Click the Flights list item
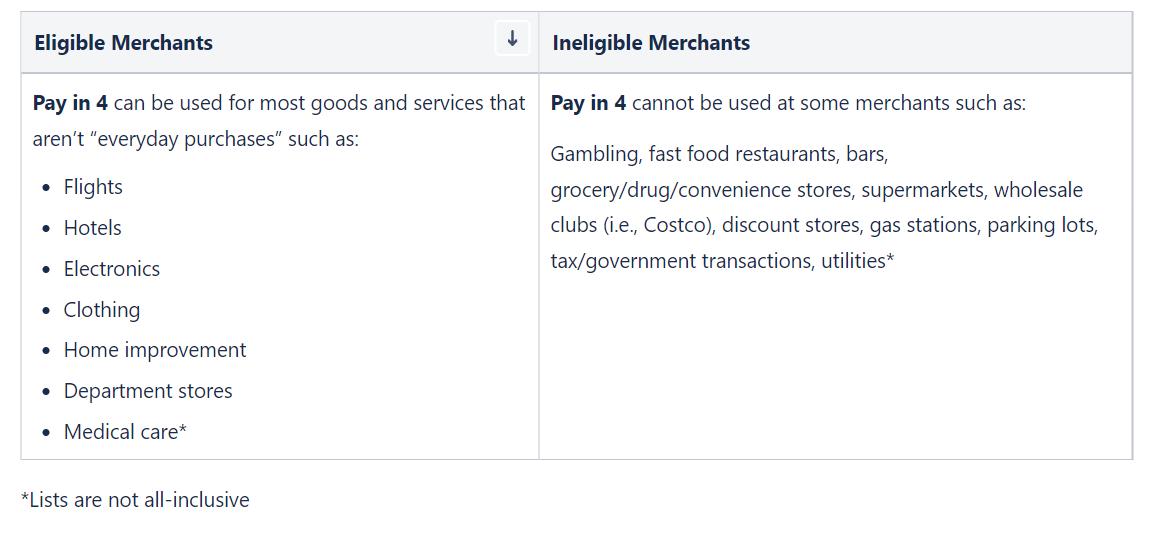The height and width of the screenshot is (536, 1154). [x=93, y=187]
